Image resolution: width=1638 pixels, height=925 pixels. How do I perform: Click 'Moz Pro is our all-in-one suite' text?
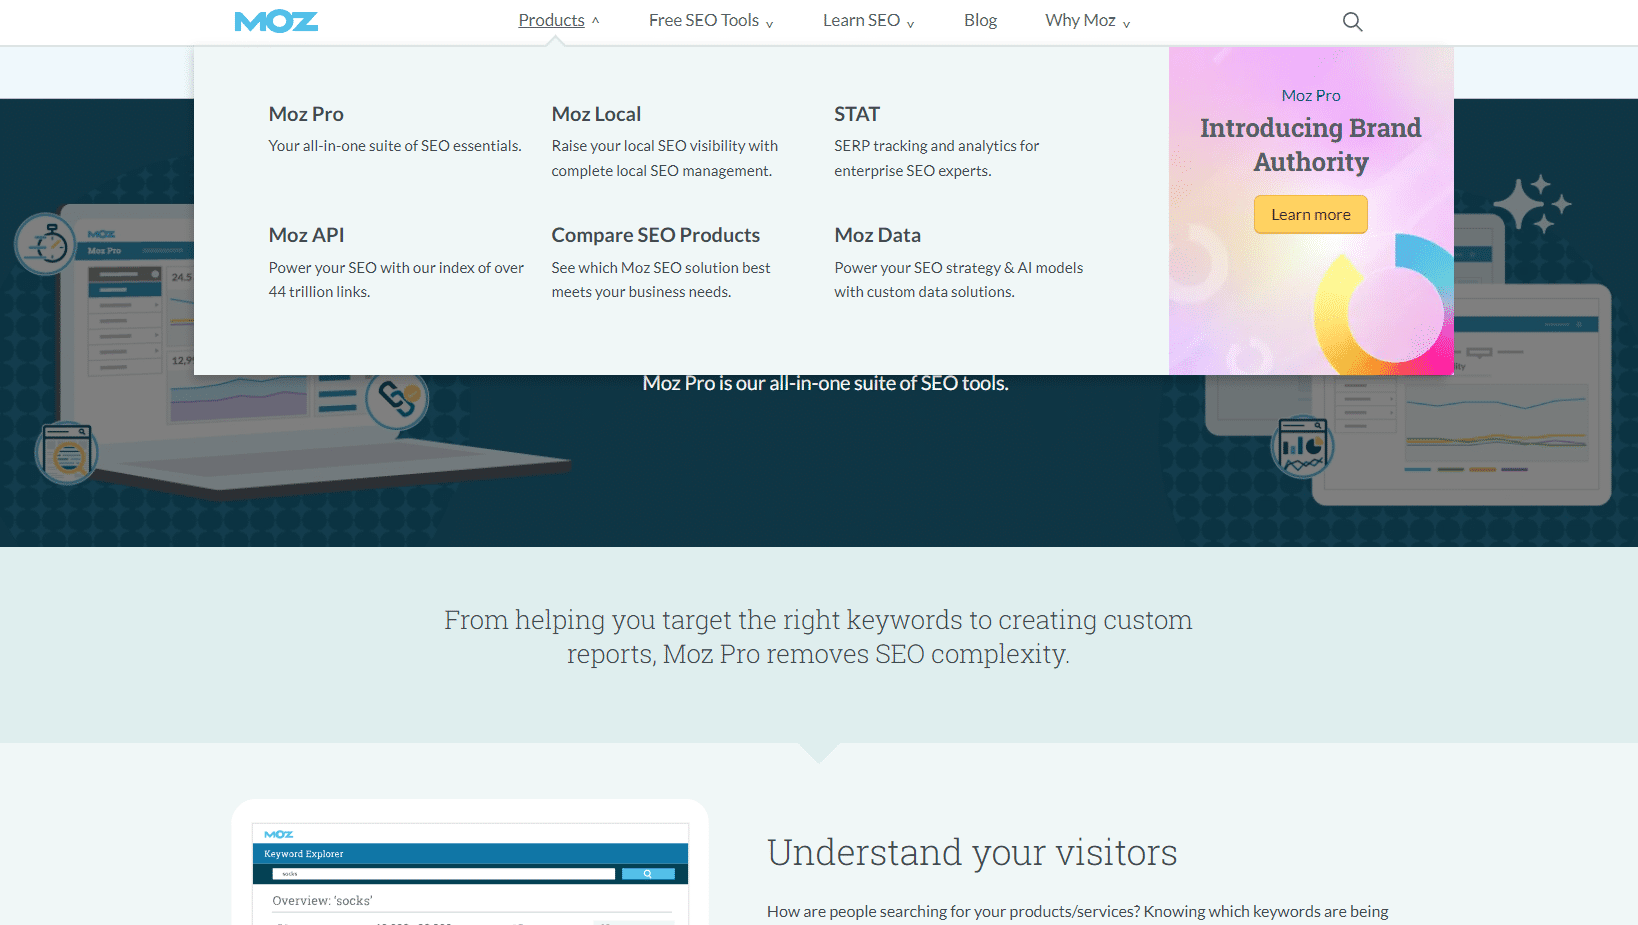tap(825, 384)
